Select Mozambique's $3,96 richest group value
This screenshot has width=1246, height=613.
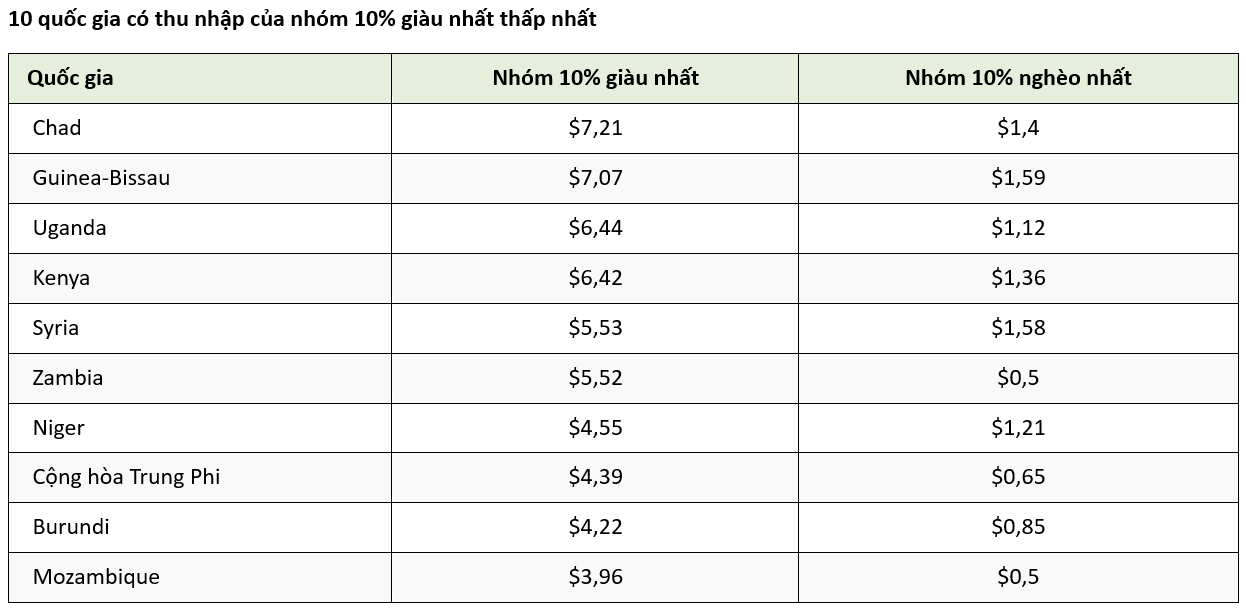(595, 577)
